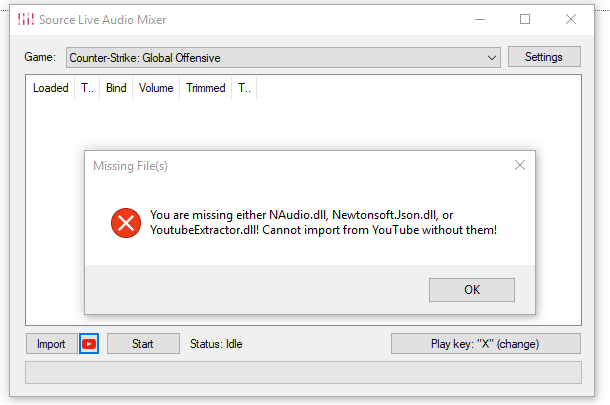The width and height of the screenshot is (610, 405).
Task: Click the YouTube import icon button
Action: pos(89,344)
